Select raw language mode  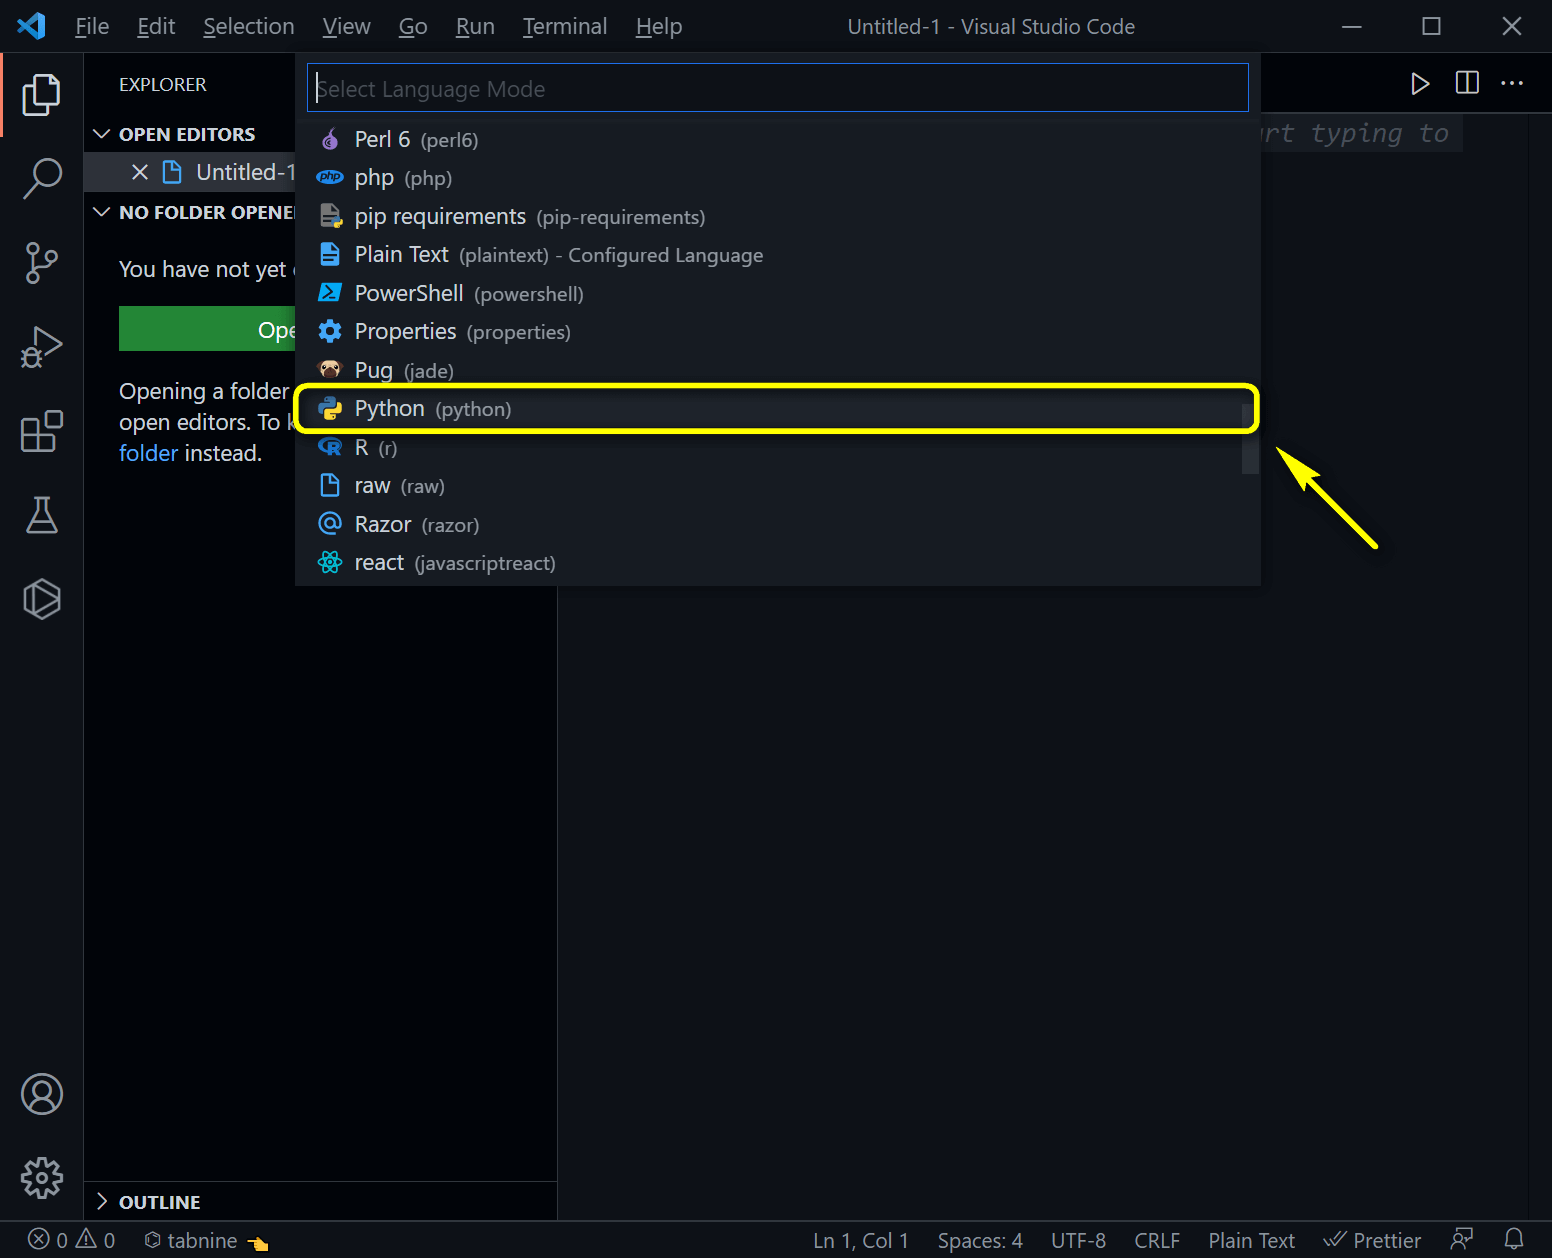777,486
